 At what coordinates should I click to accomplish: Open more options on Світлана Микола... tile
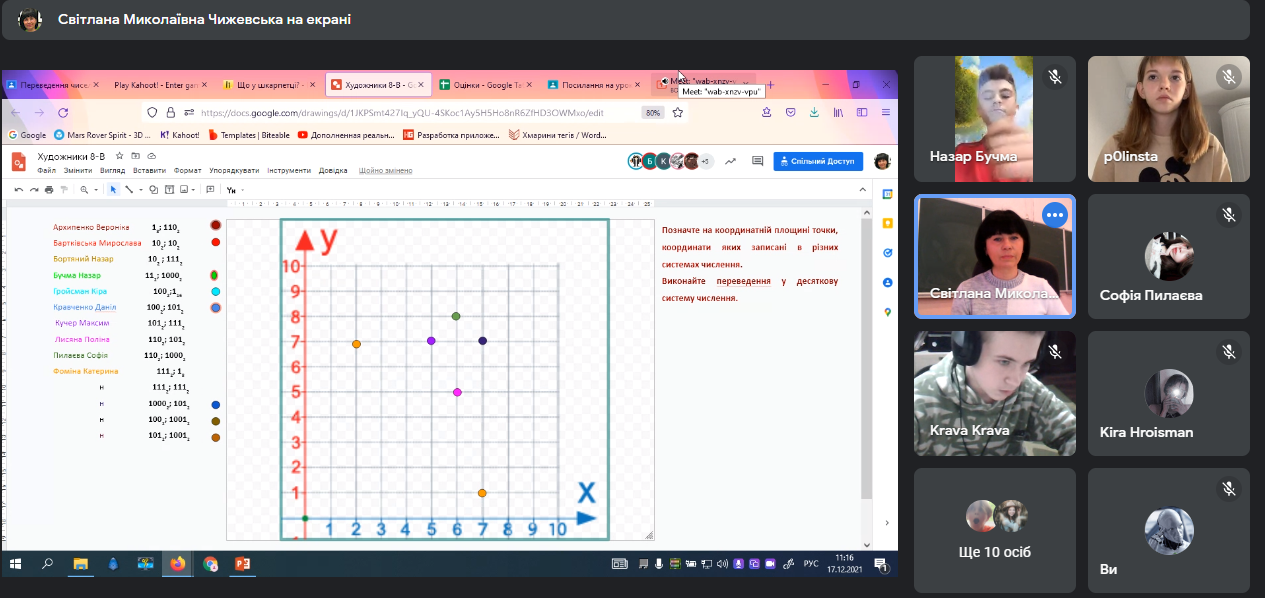1054,215
